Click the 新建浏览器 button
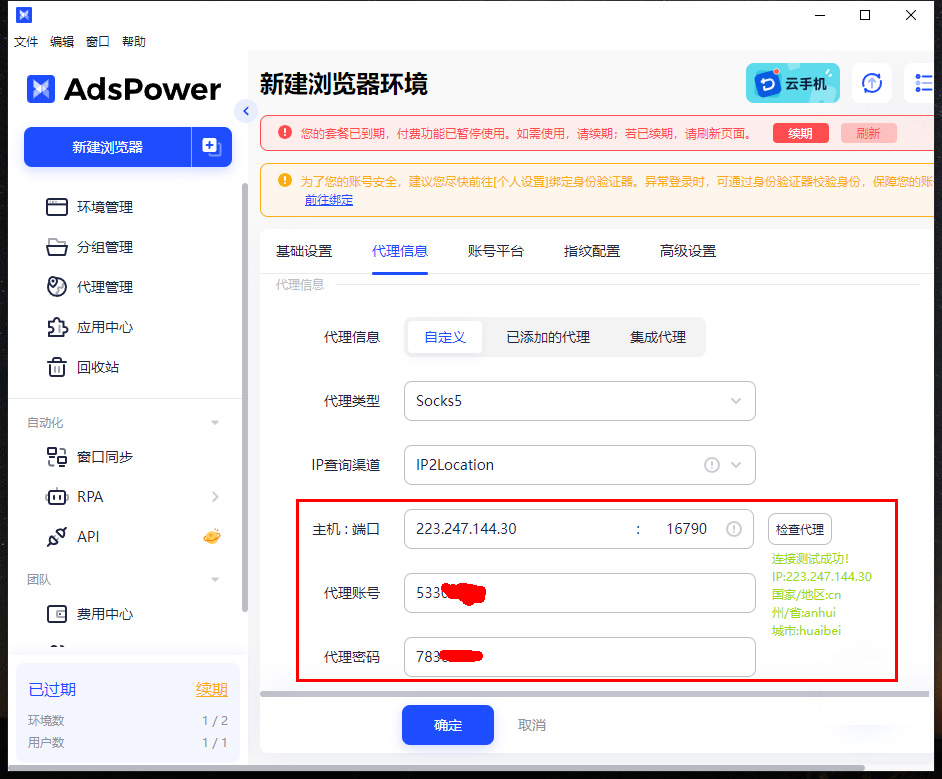 (108, 147)
